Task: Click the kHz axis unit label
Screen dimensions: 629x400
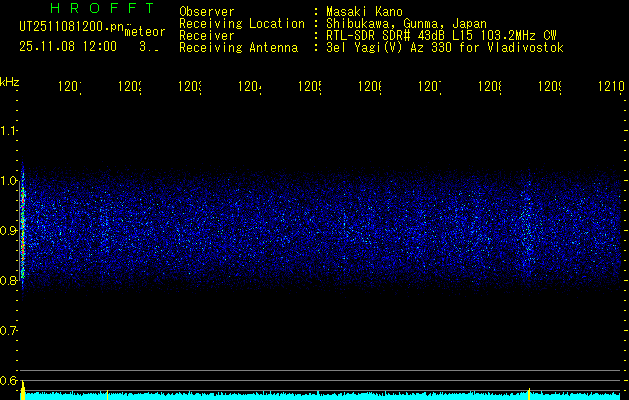Action: [10, 81]
